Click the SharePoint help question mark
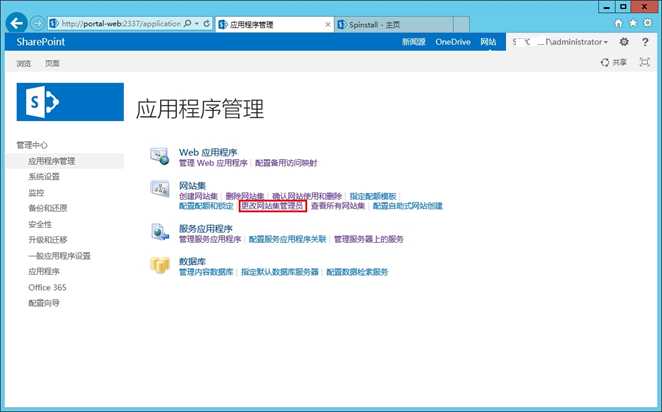Viewport: 662px width, 412px height. (x=645, y=42)
